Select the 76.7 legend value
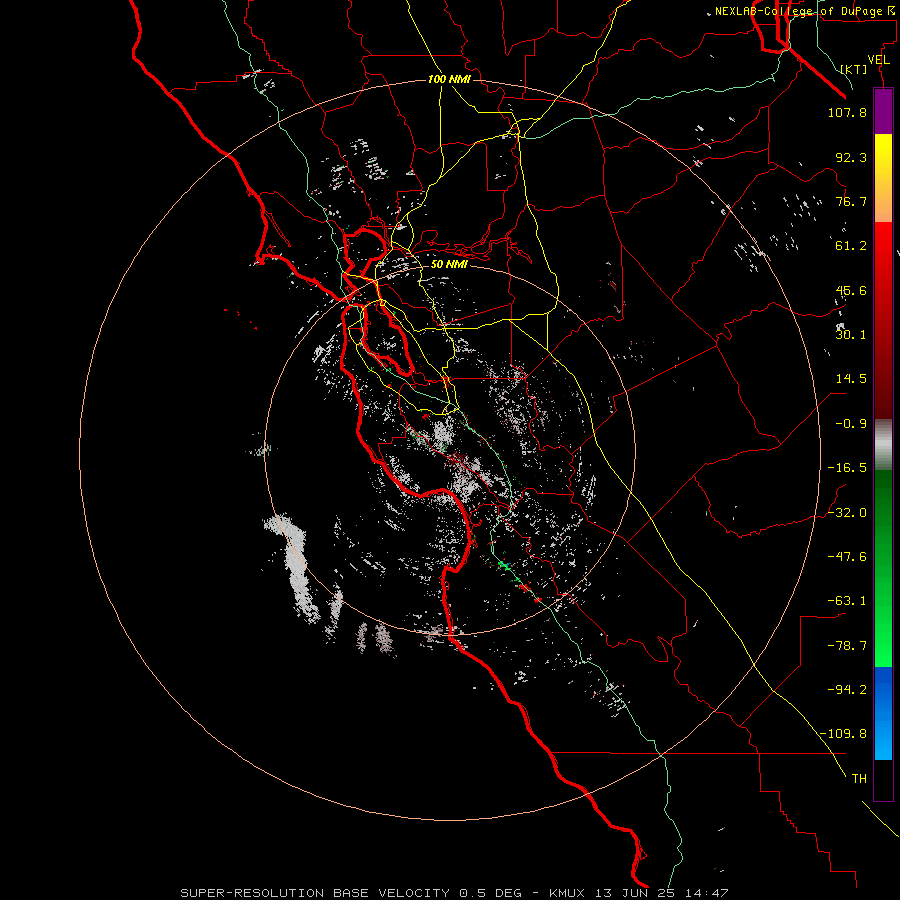 pos(851,201)
